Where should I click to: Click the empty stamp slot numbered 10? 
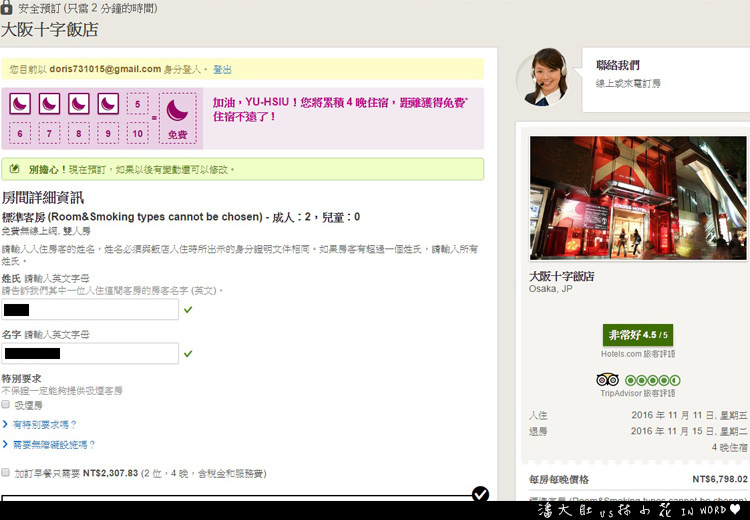coord(138,133)
